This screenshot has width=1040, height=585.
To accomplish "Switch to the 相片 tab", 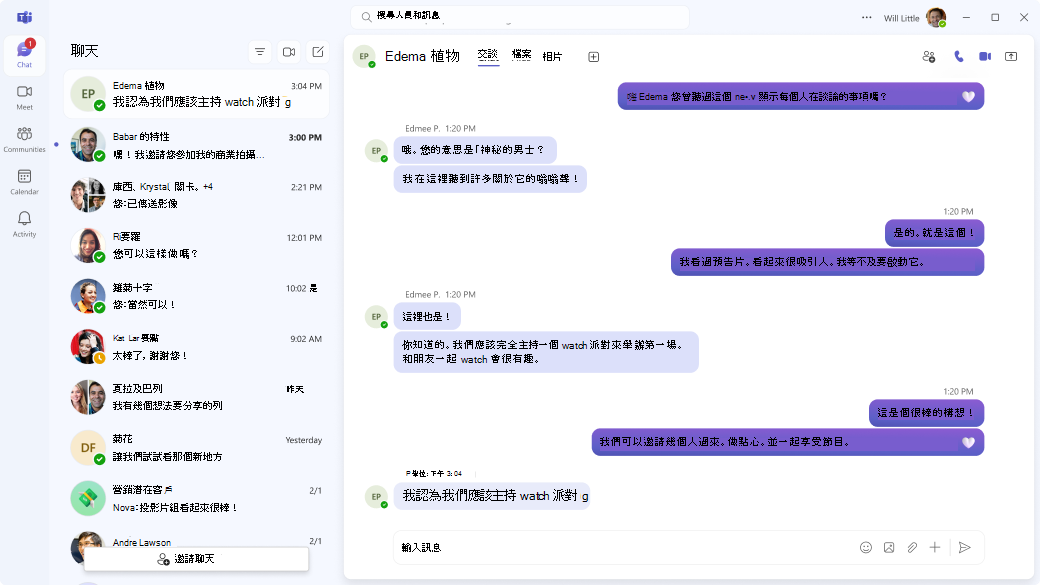I will click(552, 57).
